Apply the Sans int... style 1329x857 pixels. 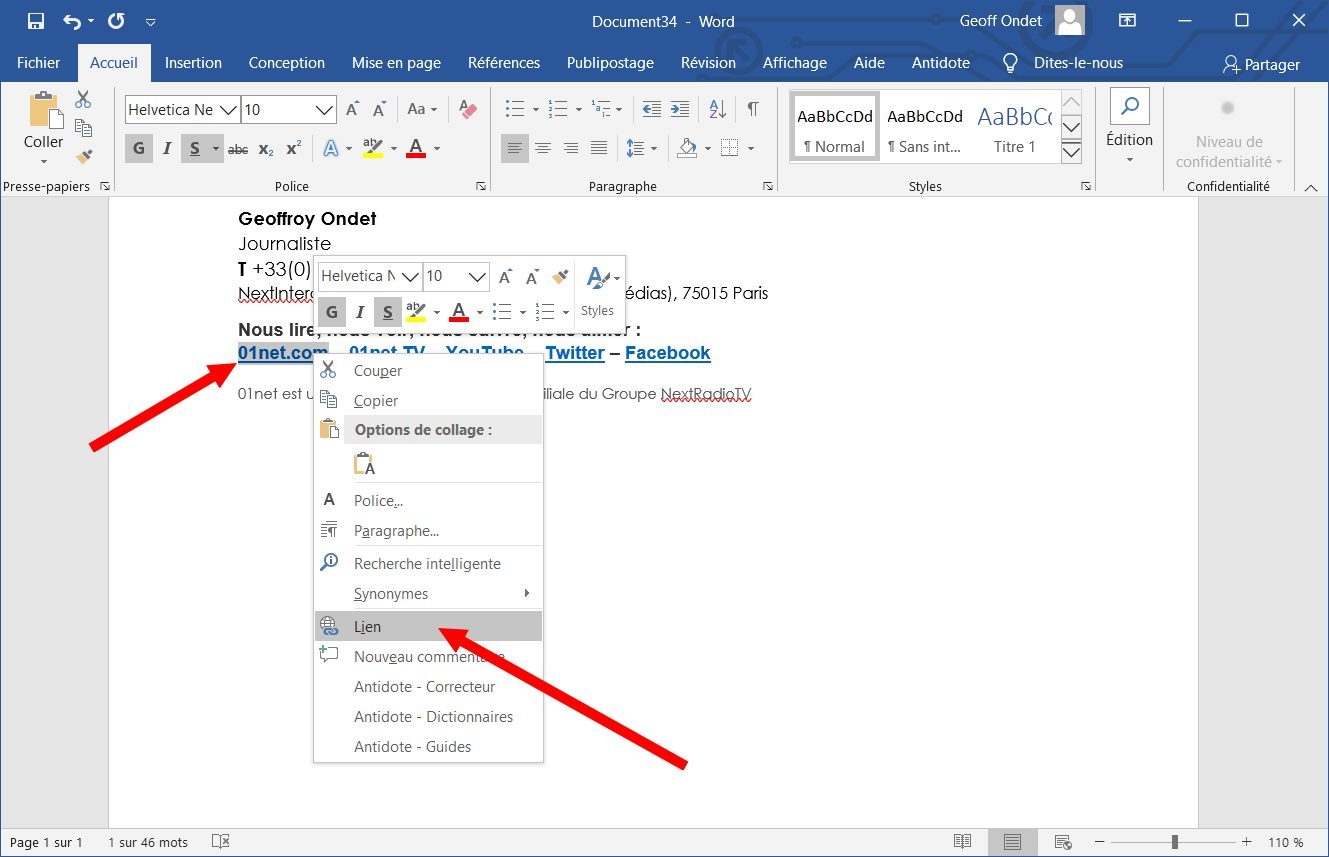[925, 127]
